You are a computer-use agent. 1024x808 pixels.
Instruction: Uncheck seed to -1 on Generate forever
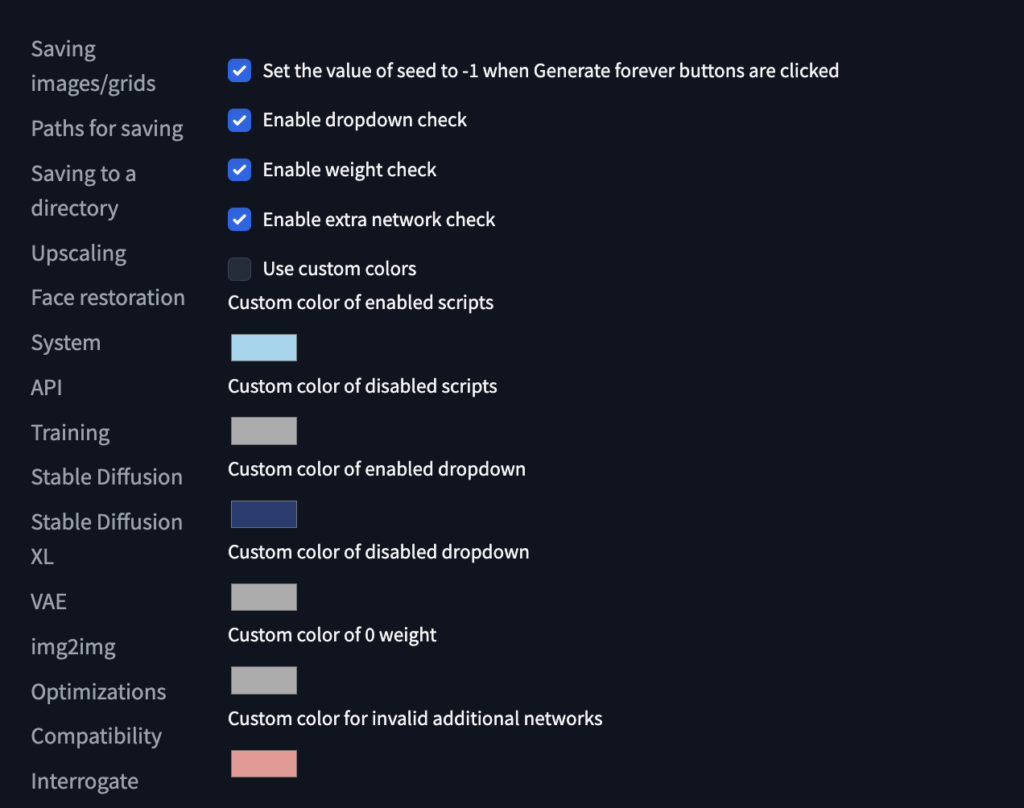point(239,71)
